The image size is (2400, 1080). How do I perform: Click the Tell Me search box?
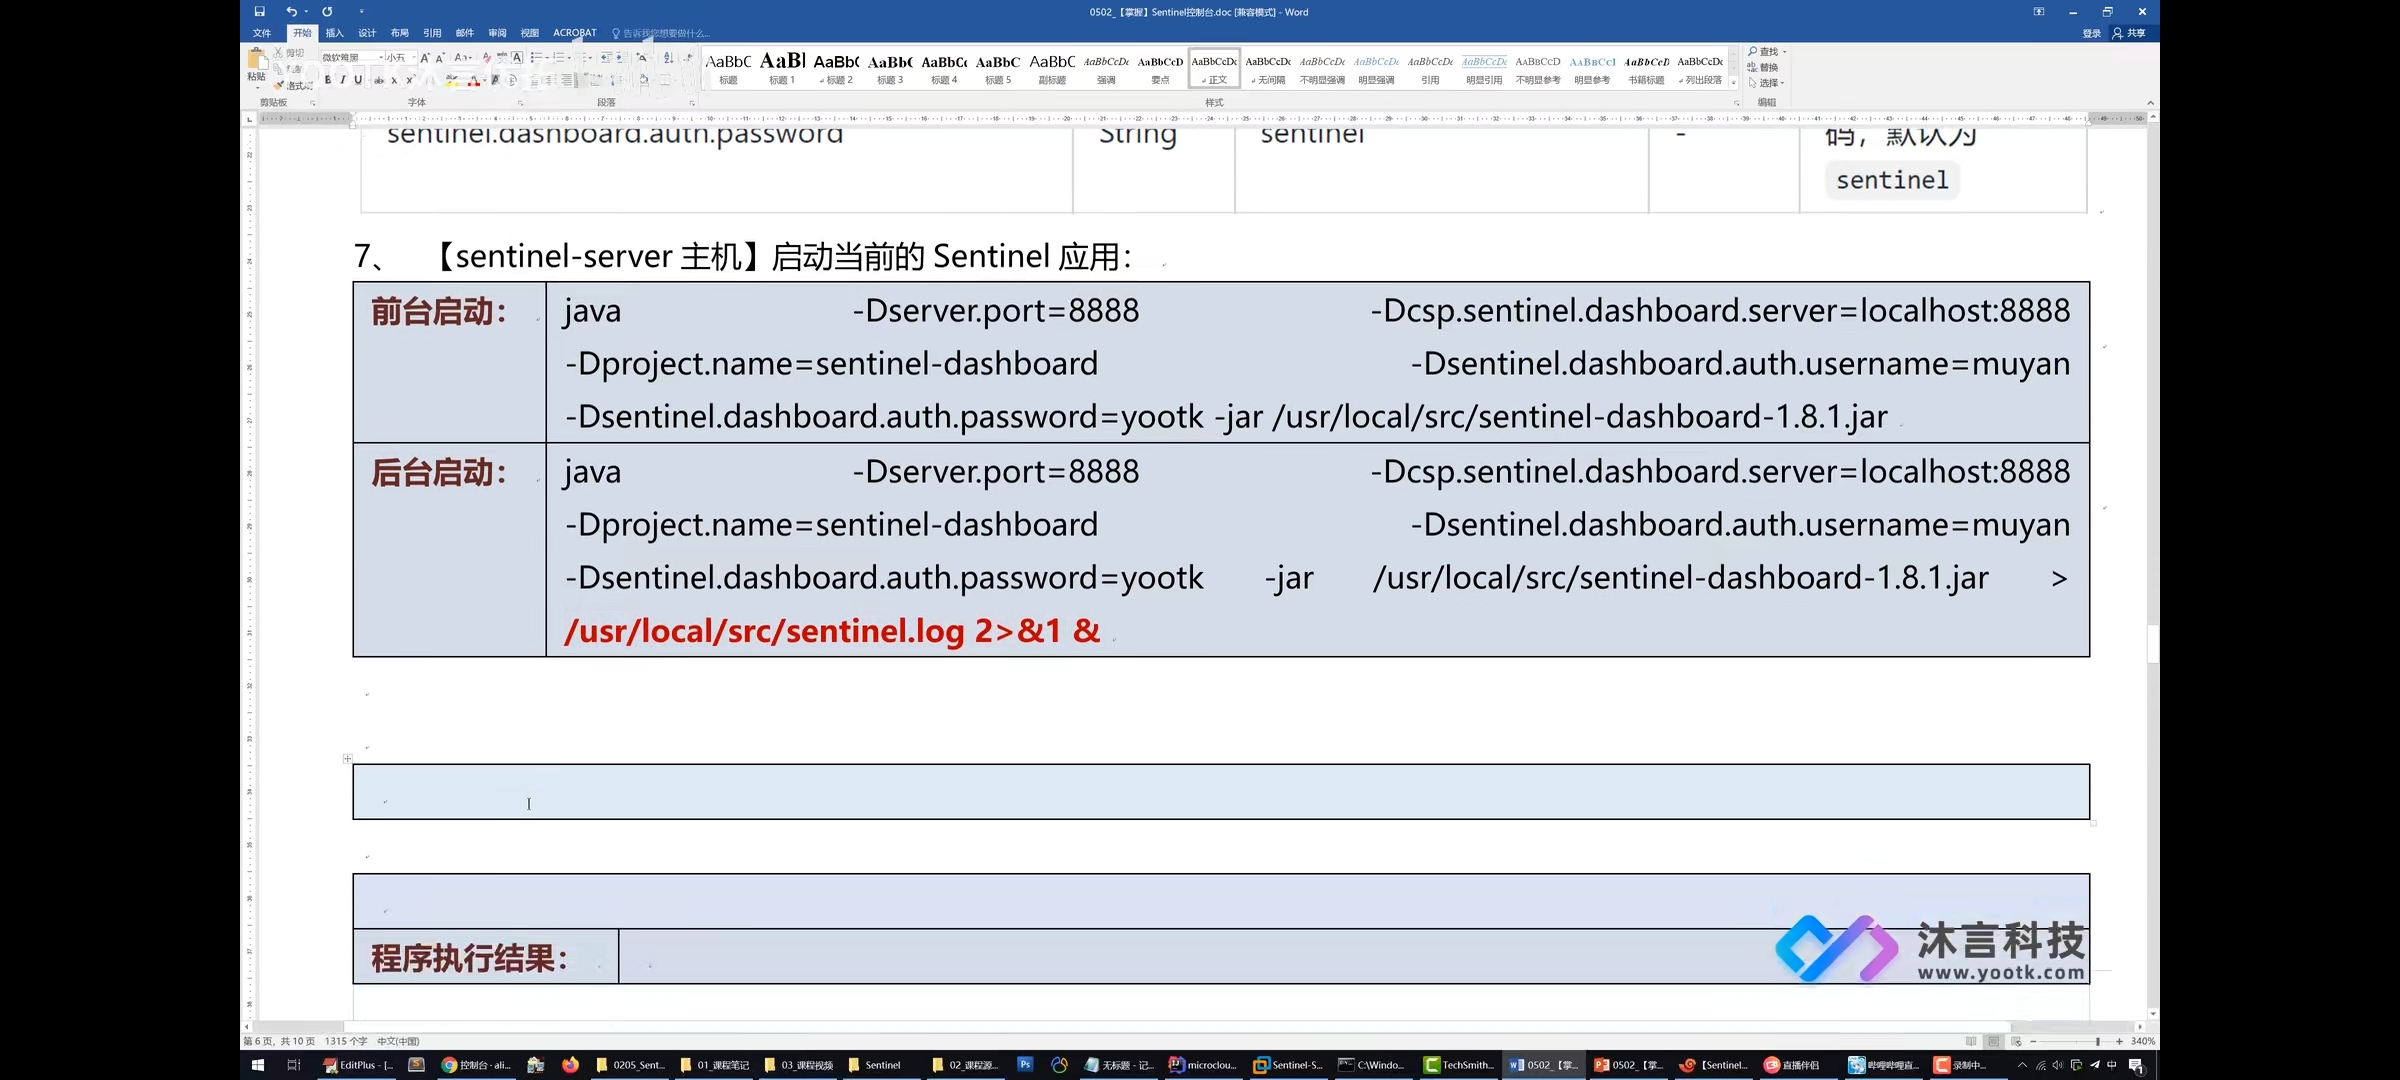pyautogui.click(x=661, y=33)
